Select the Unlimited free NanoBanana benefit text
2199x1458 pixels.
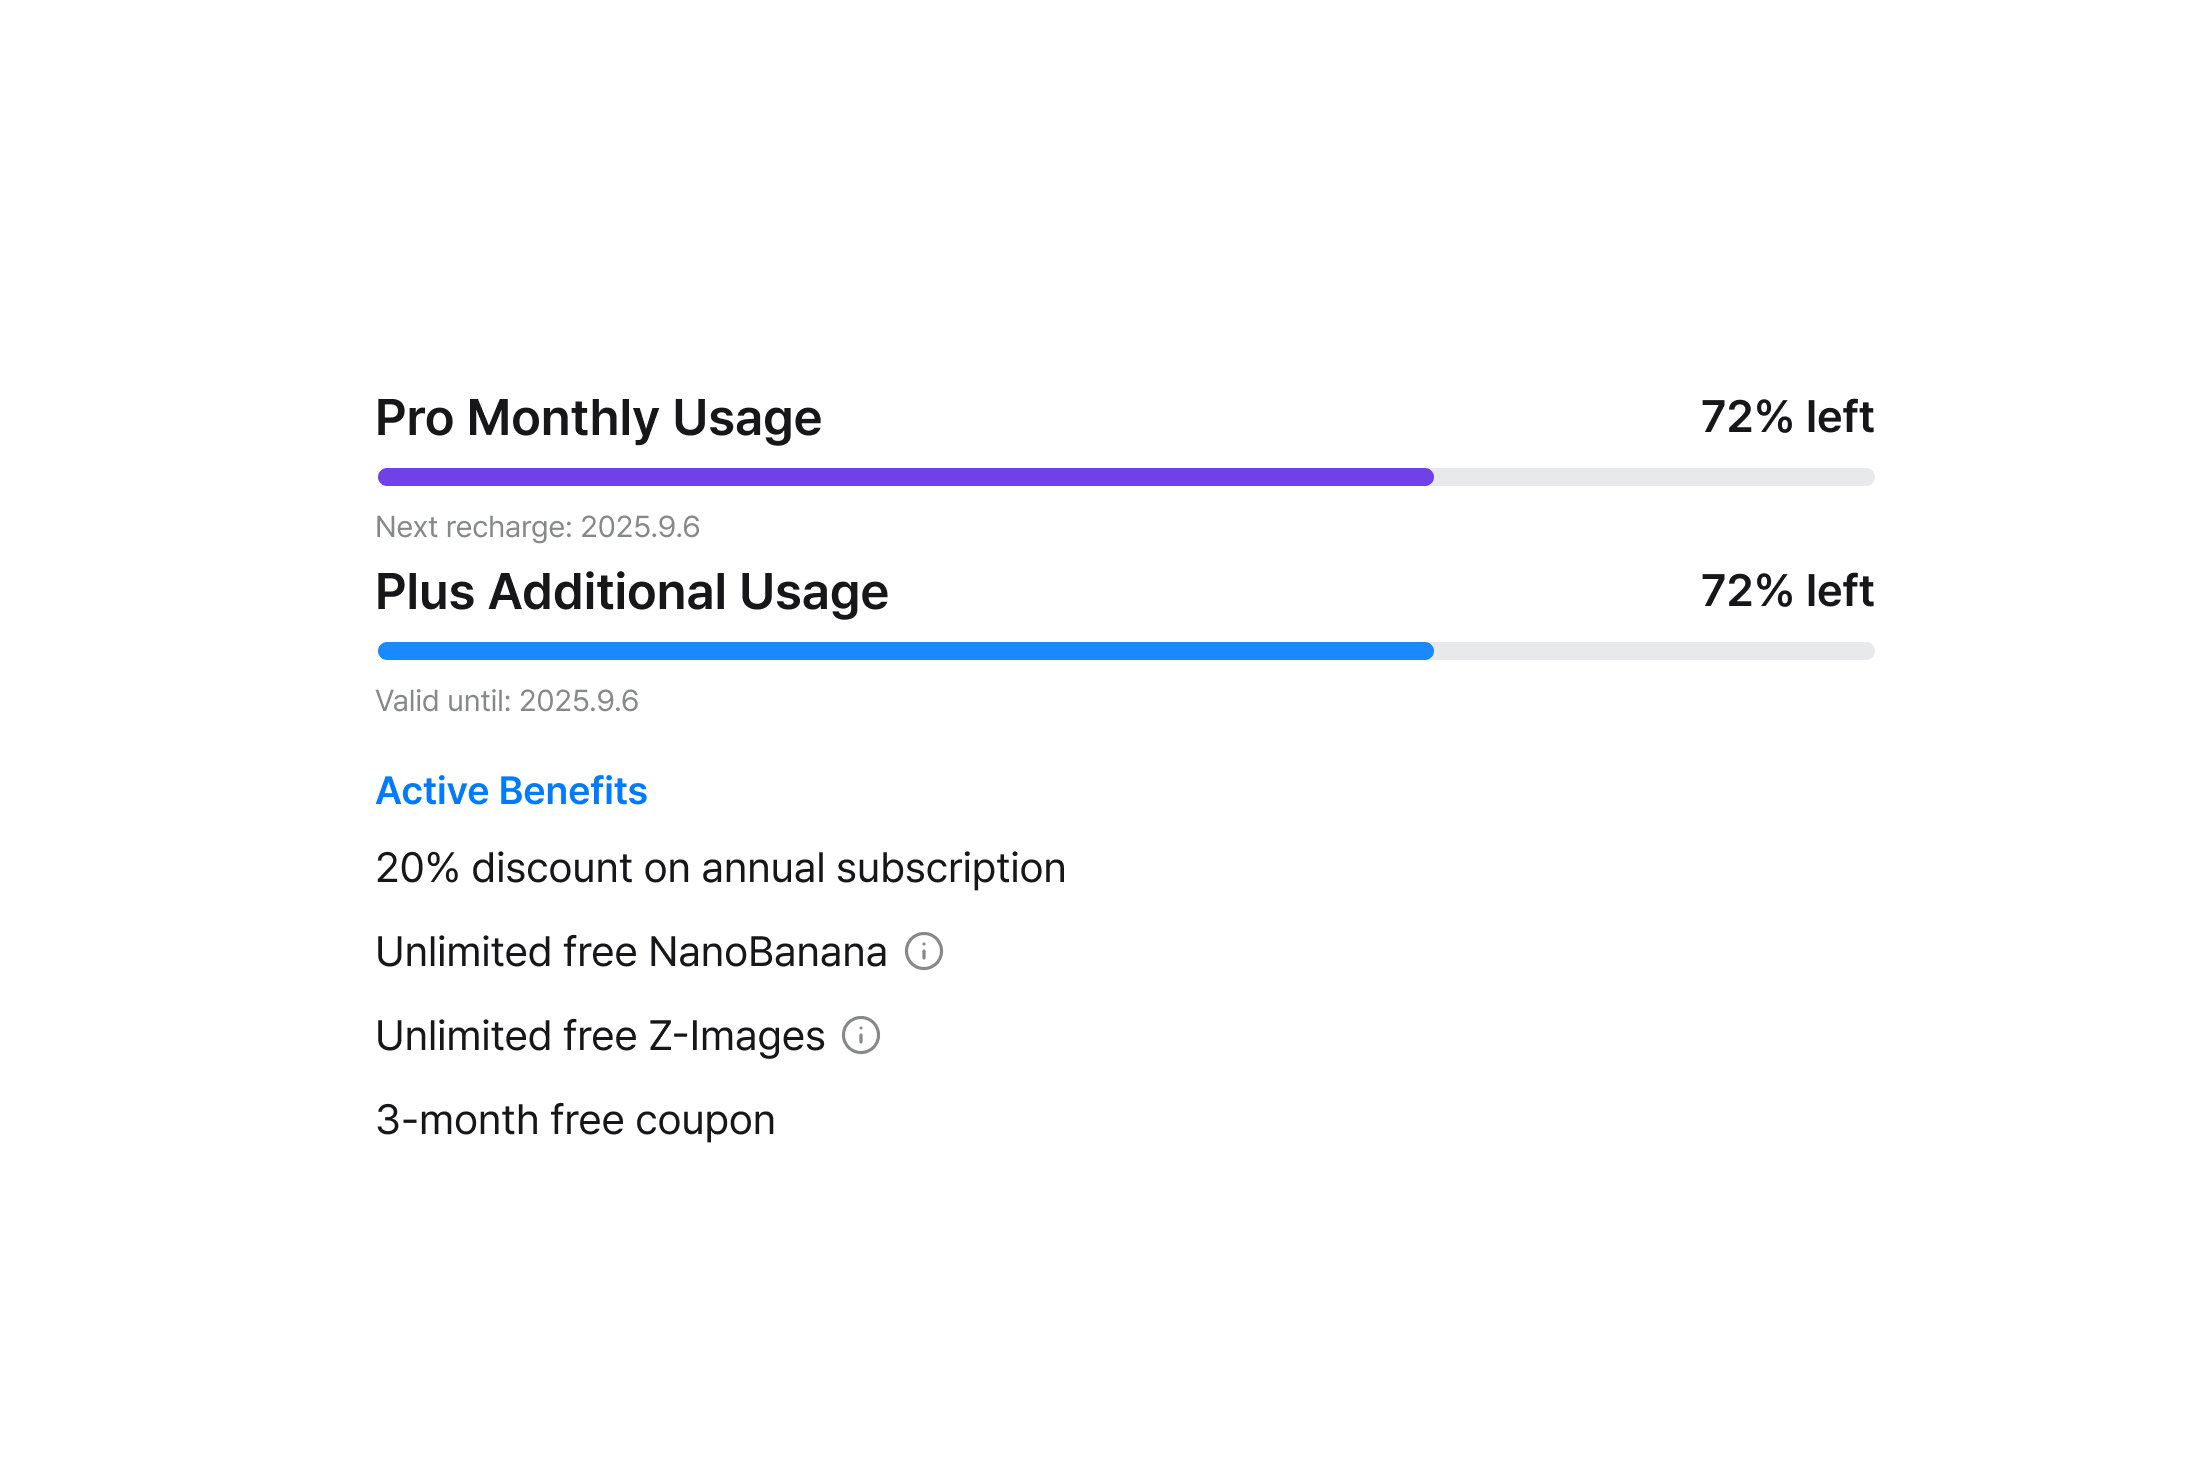click(630, 952)
